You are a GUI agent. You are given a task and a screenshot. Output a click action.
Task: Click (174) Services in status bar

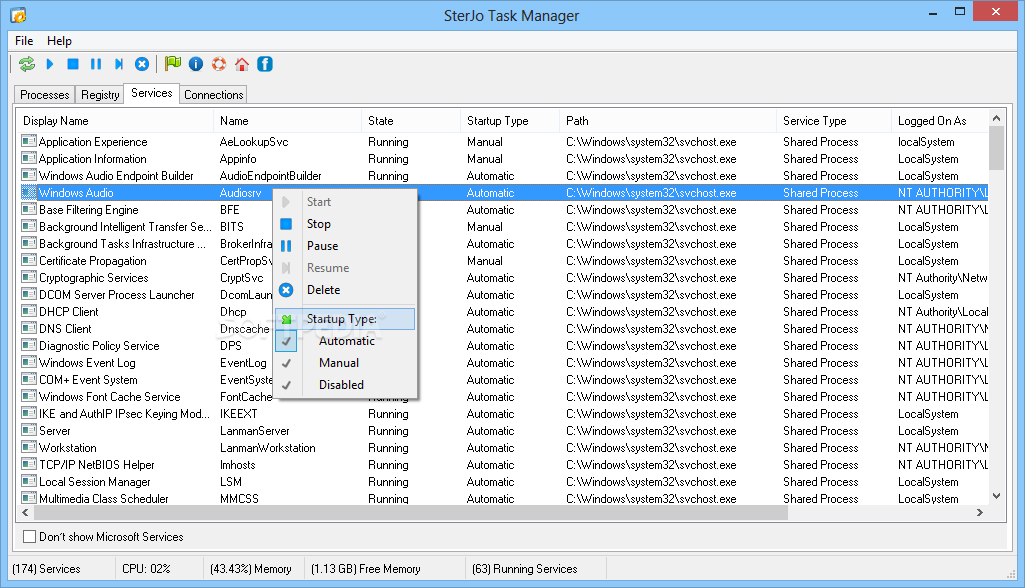coord(46,568)
